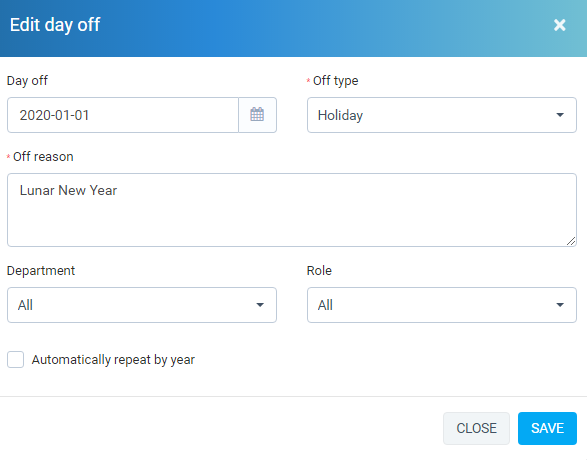
Task: Click the Holiday value in Off type
Action: coord(340,115)
